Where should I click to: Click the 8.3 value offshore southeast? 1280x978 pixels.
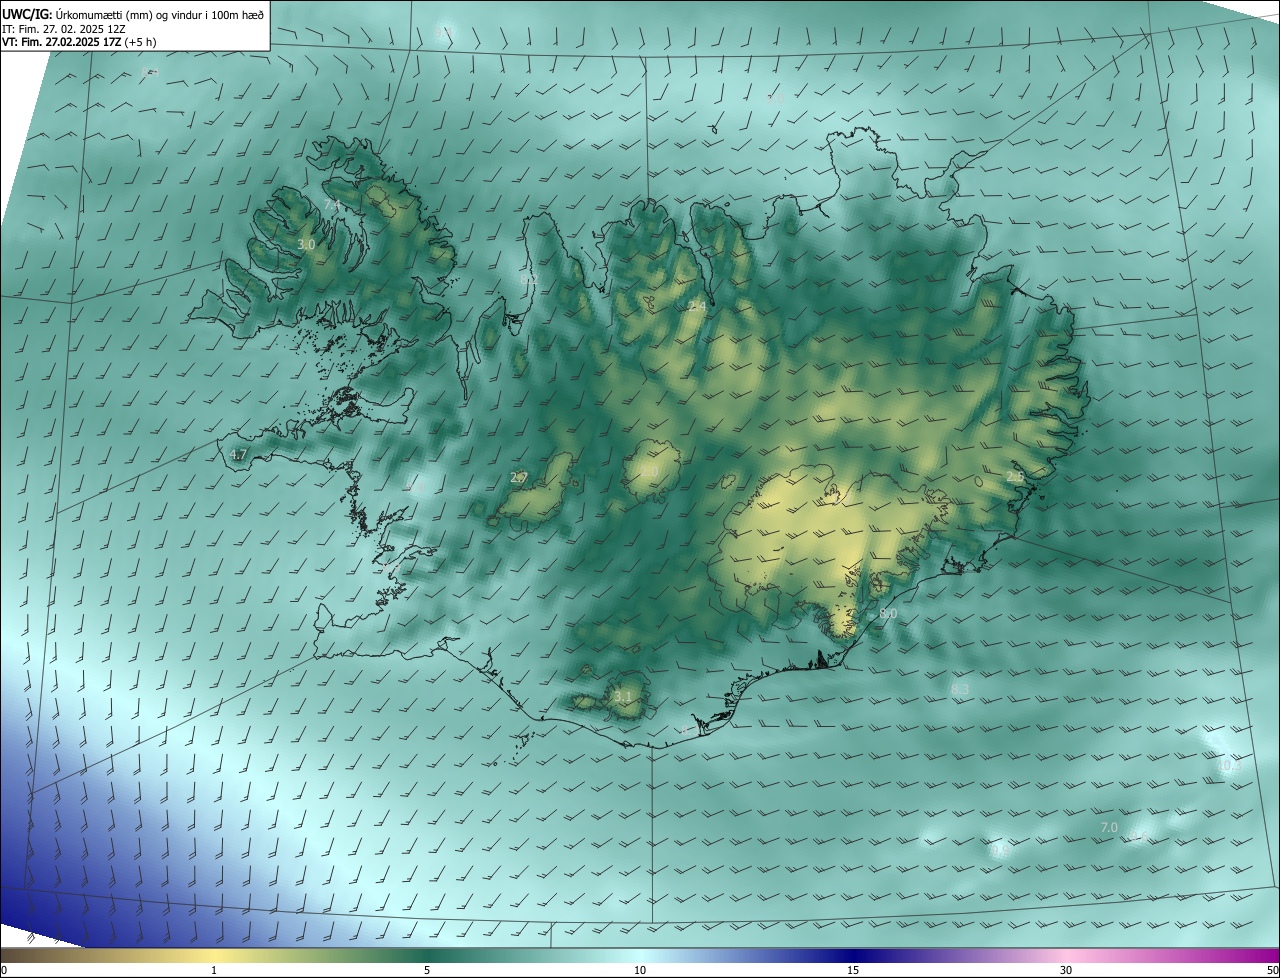pos(960,689)
